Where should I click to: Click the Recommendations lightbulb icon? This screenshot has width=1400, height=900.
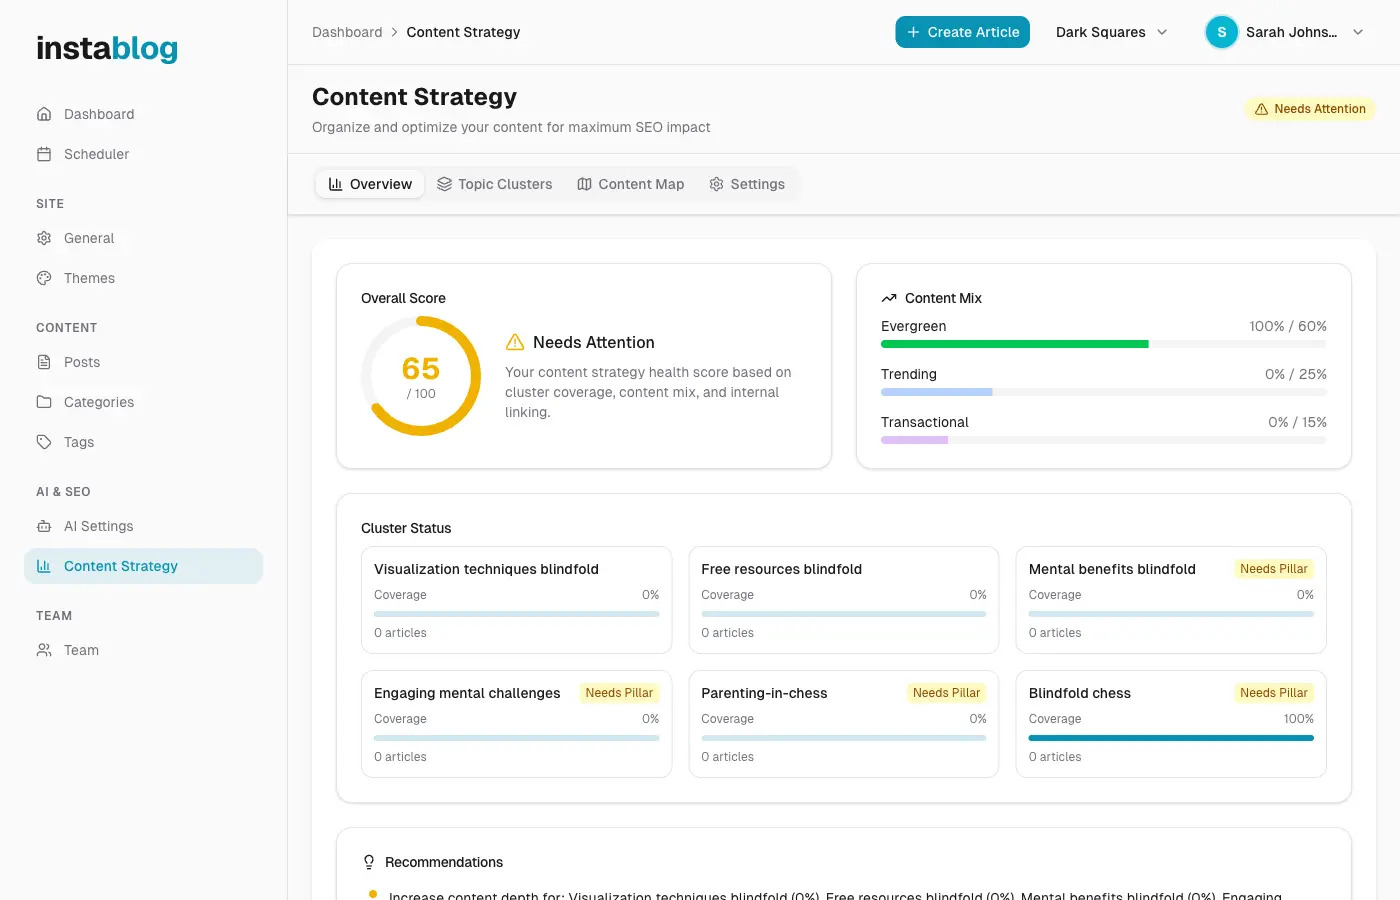tap(369, 861)
